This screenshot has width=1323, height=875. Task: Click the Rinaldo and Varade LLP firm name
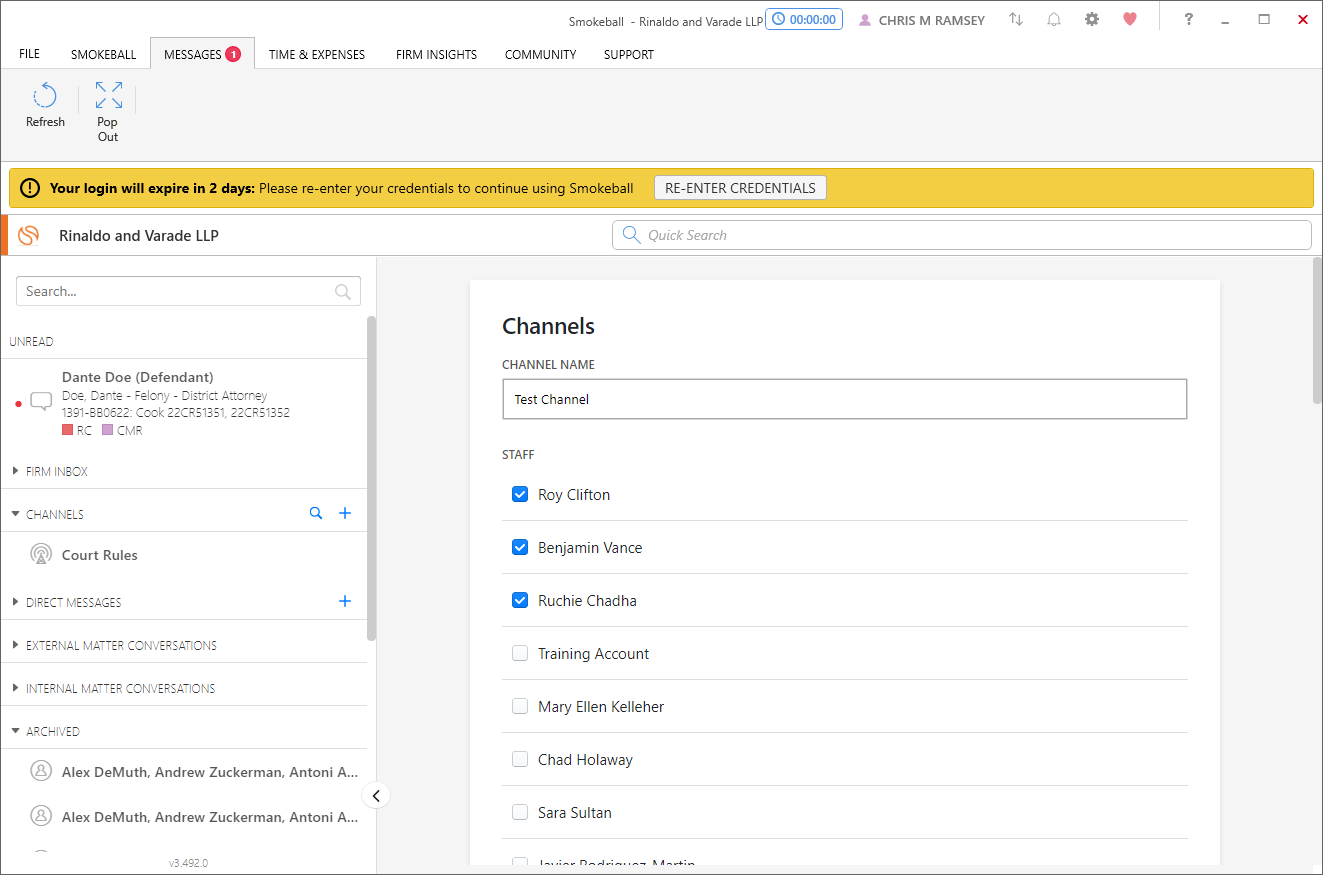tap(139, 236)
